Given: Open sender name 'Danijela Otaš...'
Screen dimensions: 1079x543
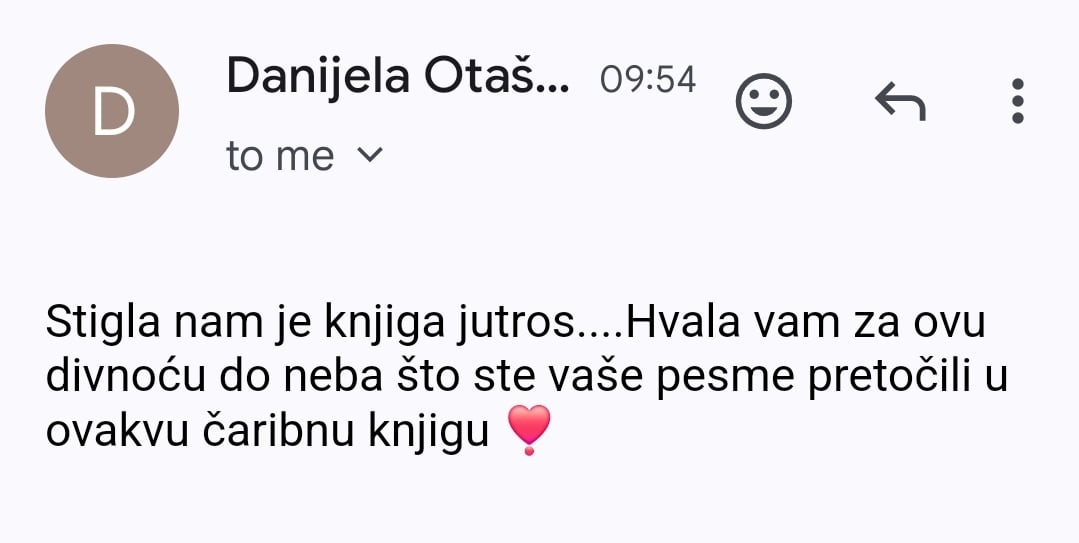Looking at the screenshot, I should point(398,76).
